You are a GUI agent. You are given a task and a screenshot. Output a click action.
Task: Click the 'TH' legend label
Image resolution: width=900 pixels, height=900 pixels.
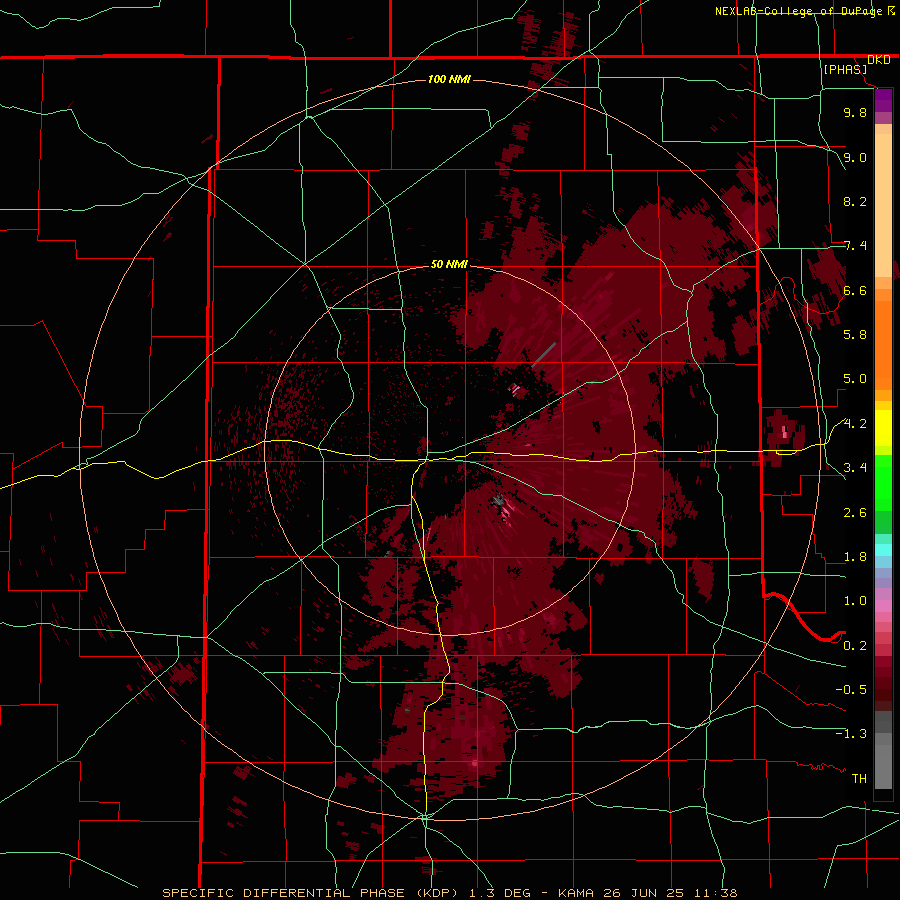pos(859,779)
